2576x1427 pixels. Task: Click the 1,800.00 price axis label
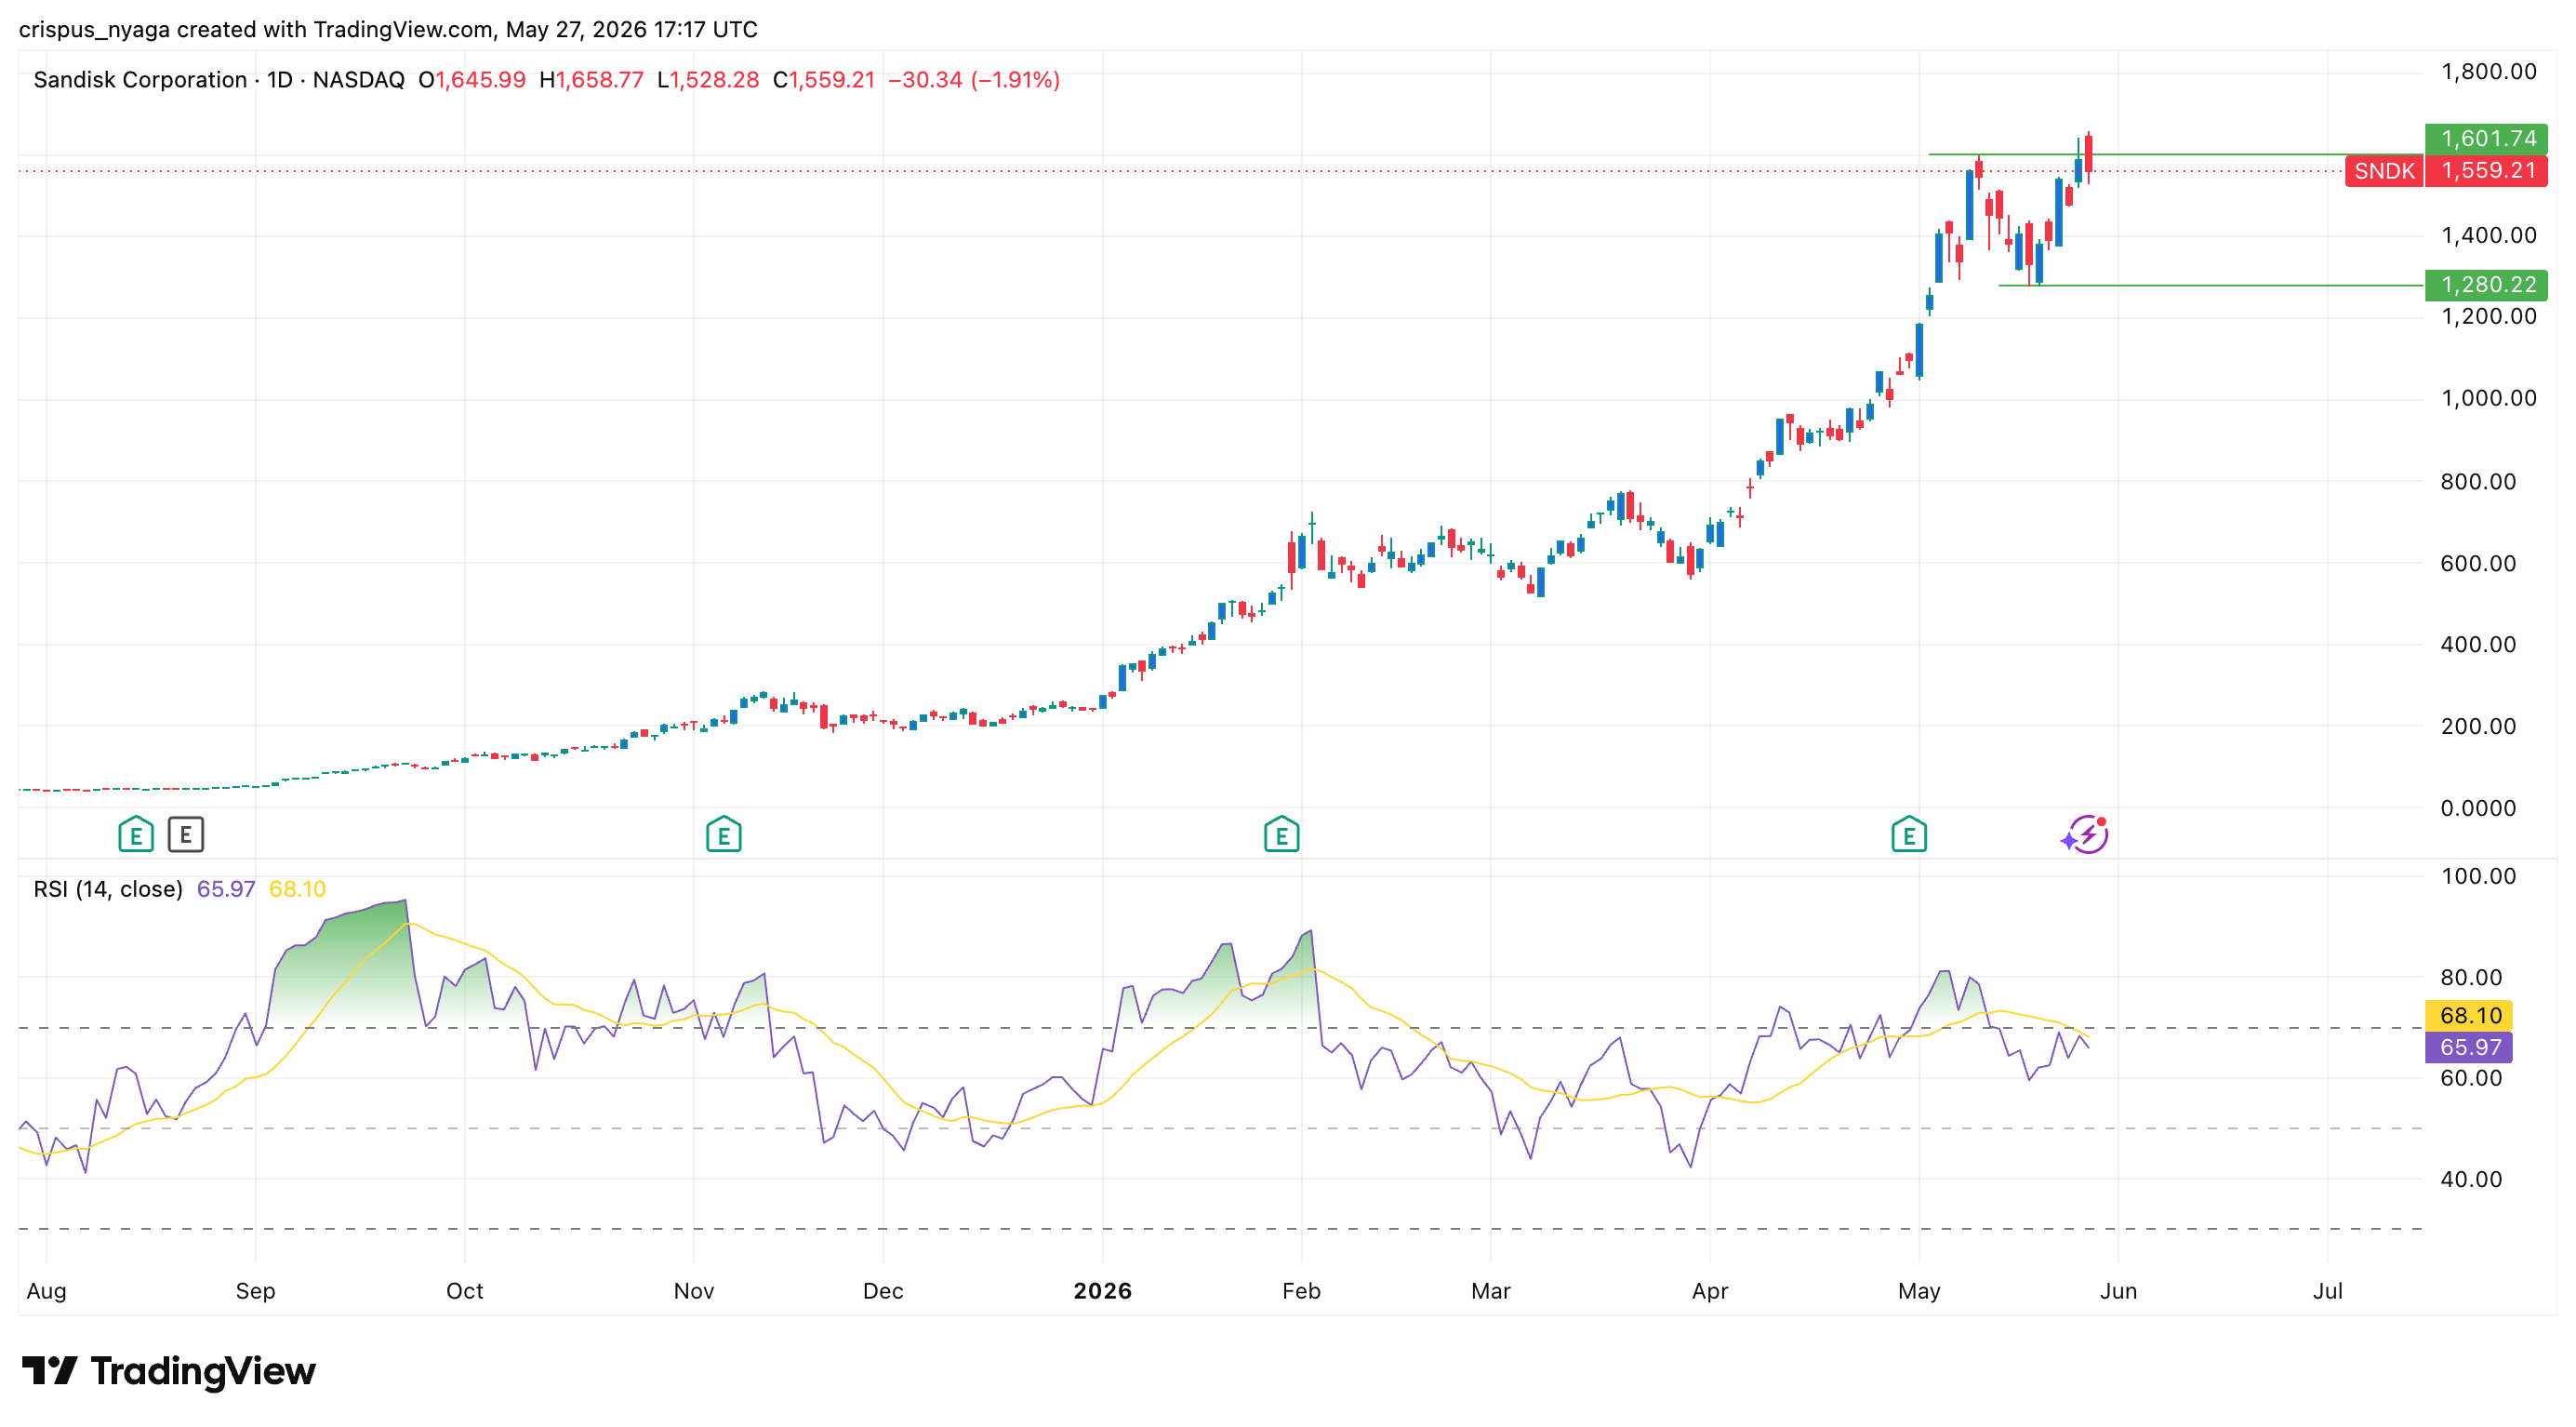point(2488,72)
